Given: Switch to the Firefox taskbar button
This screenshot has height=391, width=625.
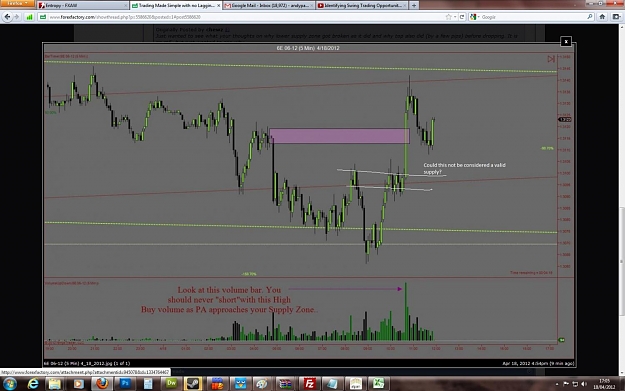Looking at the screenshot, I should tap(102, 384).
